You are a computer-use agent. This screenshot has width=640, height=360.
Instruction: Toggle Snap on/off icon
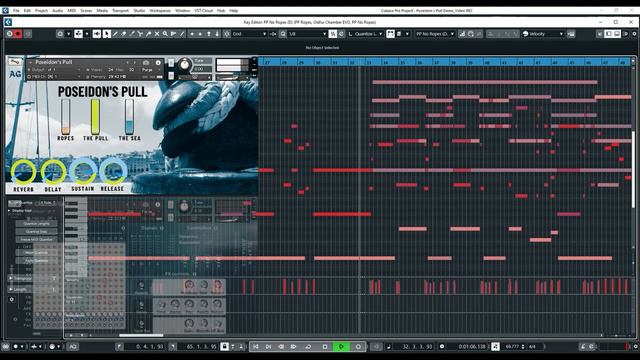227,34
